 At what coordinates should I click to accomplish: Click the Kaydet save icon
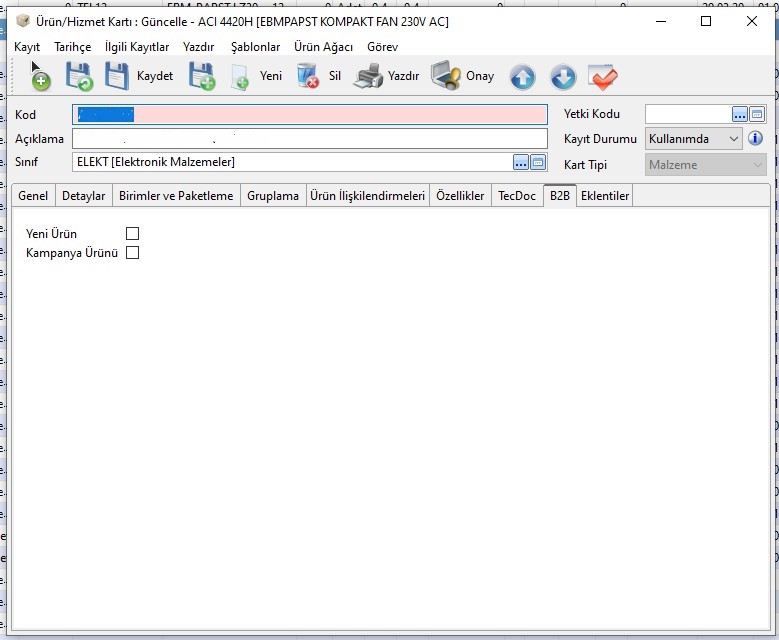pos(118,76)
